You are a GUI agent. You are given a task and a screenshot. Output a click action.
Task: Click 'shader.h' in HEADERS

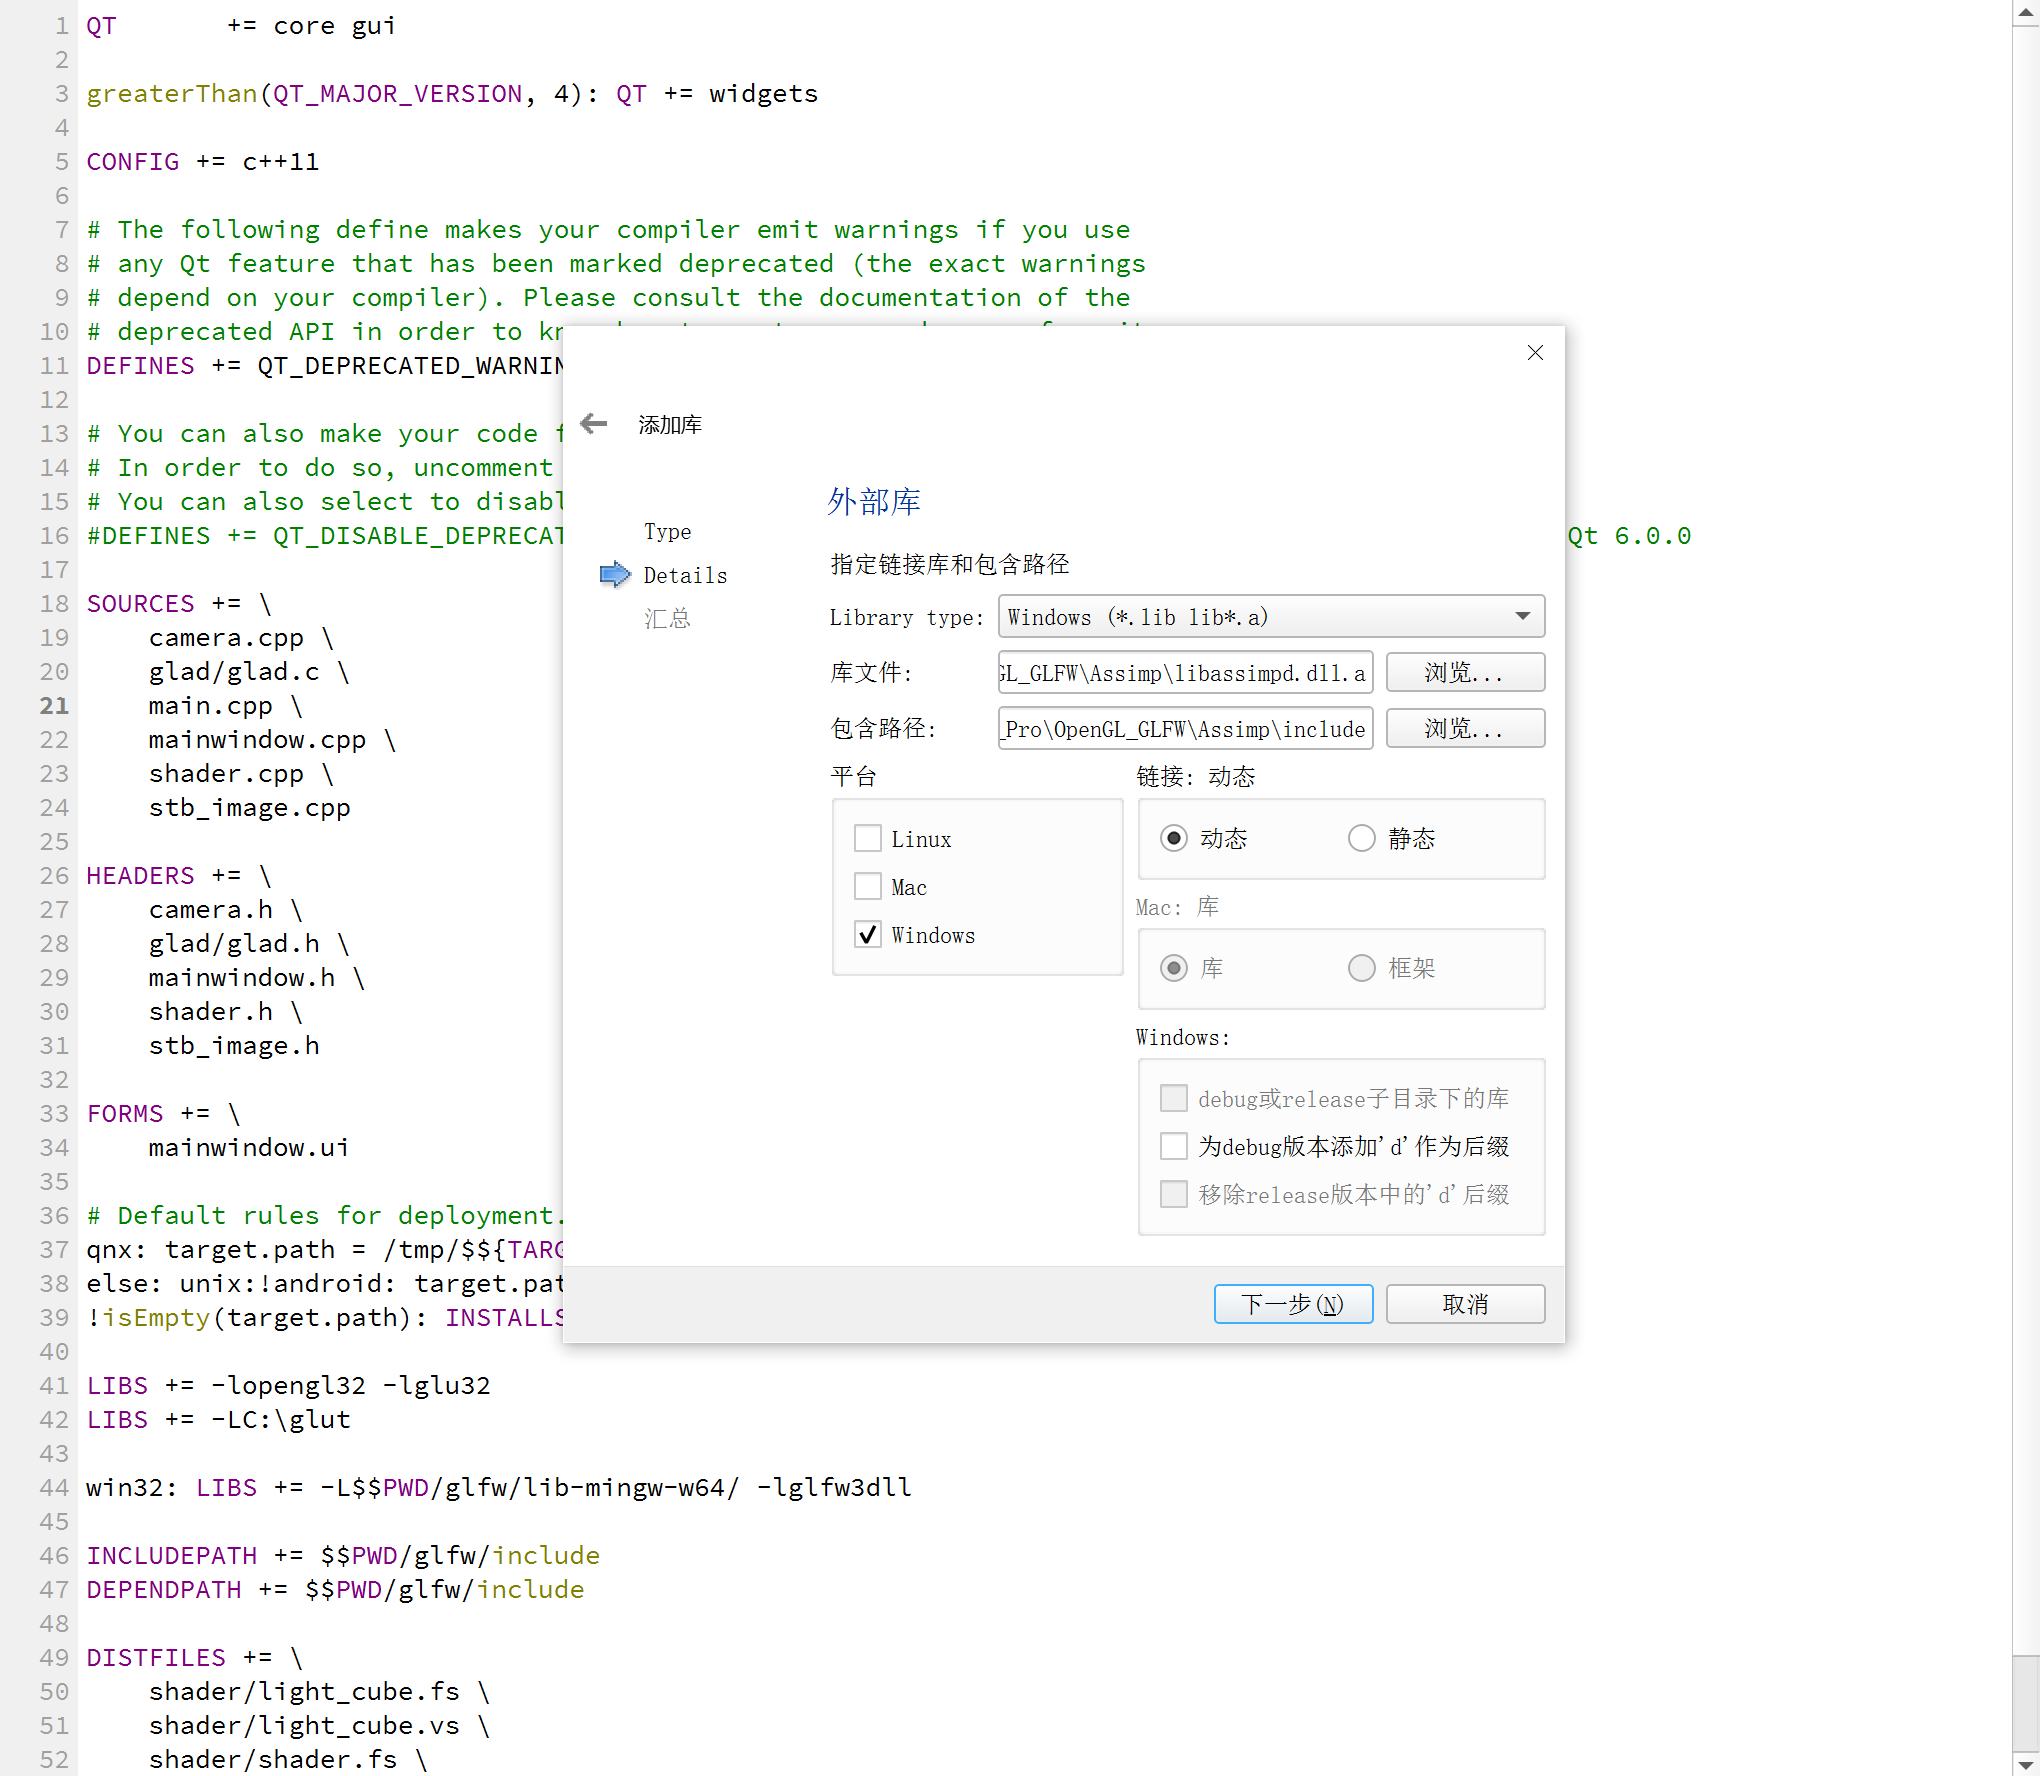(x=211, y=1011)
